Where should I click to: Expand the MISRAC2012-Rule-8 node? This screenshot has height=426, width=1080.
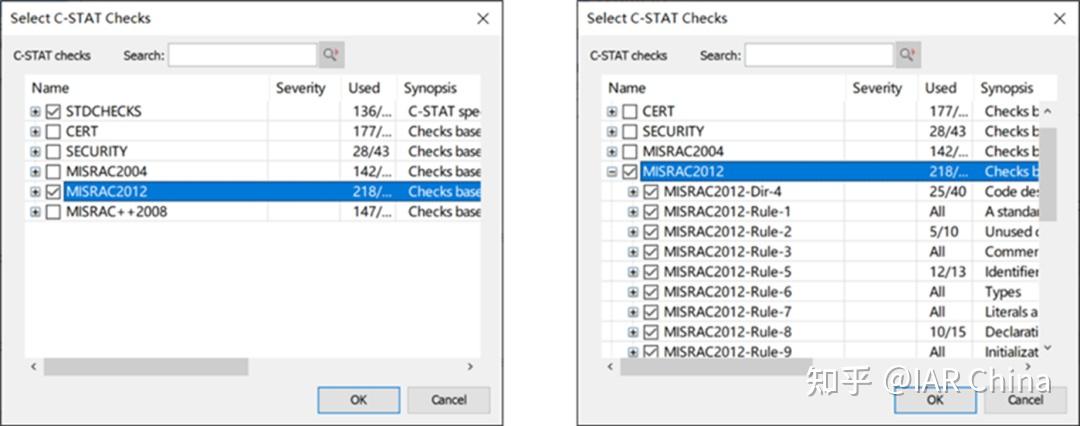point(632,332)
